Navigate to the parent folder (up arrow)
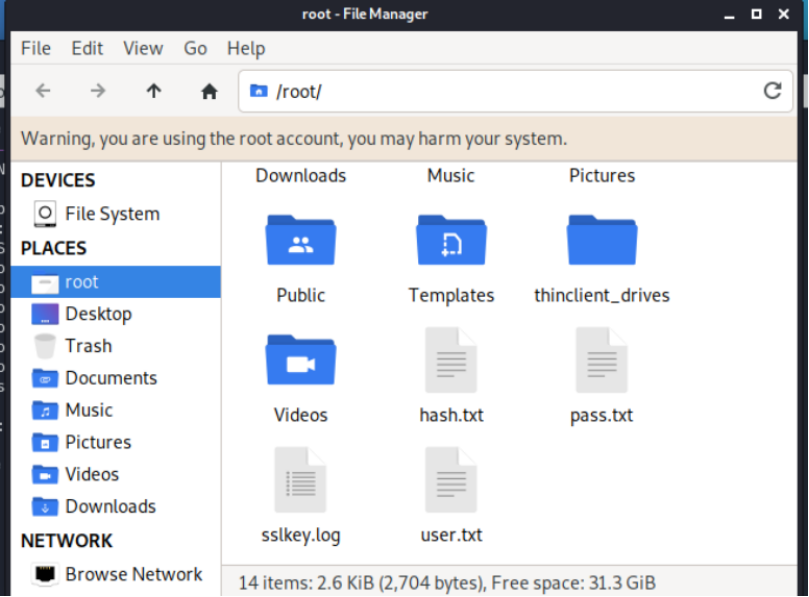The height and width of the screenshot is (597, 809). (x=153, y=91)
